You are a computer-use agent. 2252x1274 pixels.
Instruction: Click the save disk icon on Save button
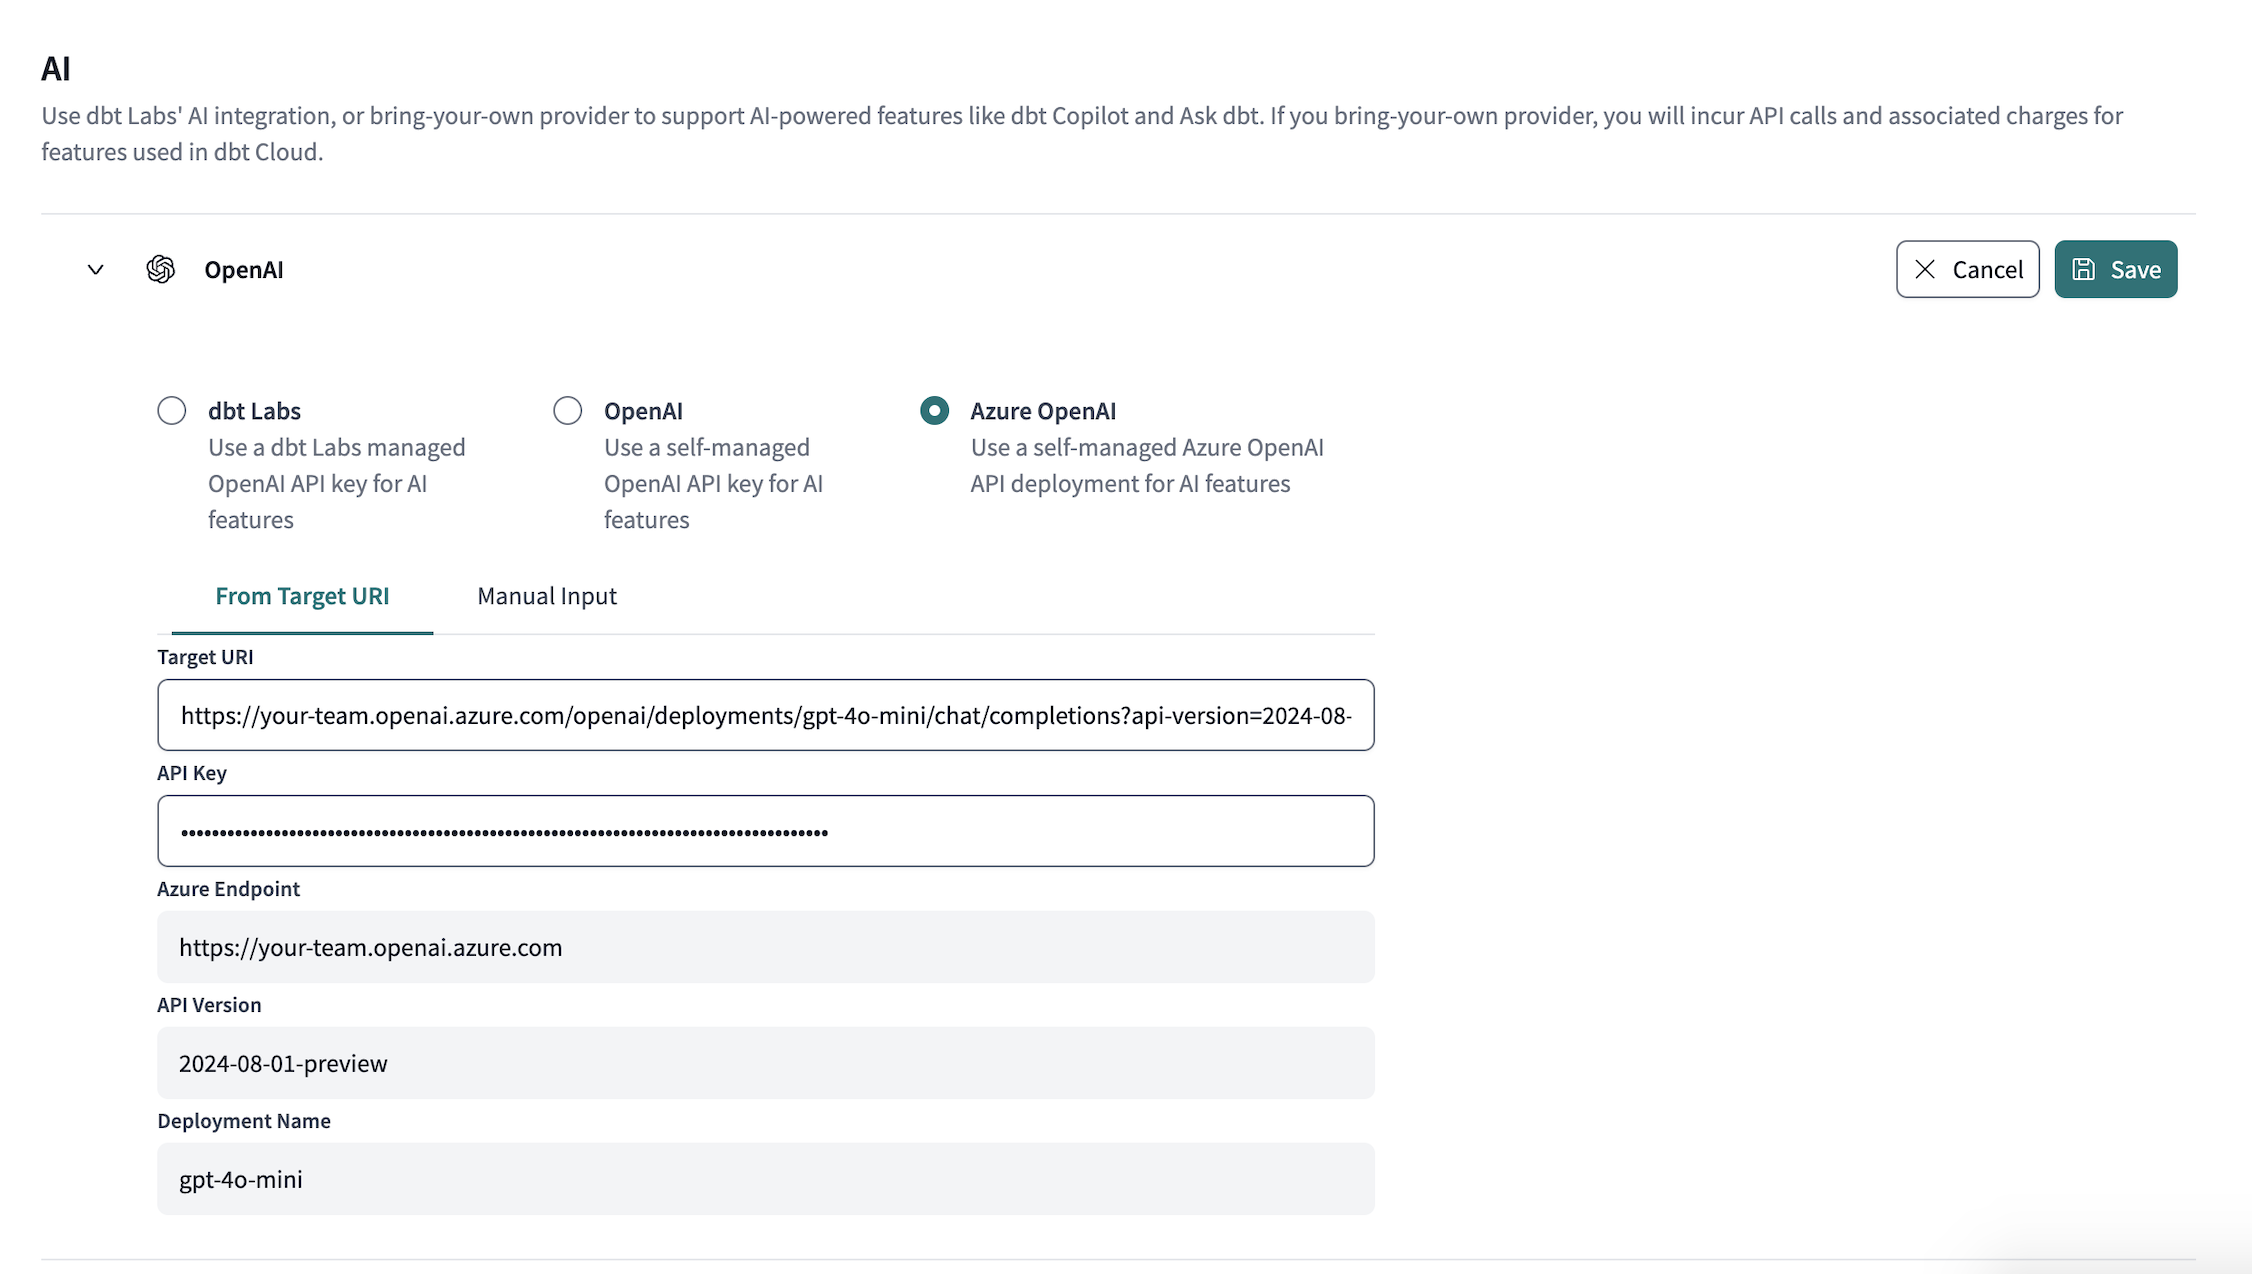click(x=2084, y=268)
